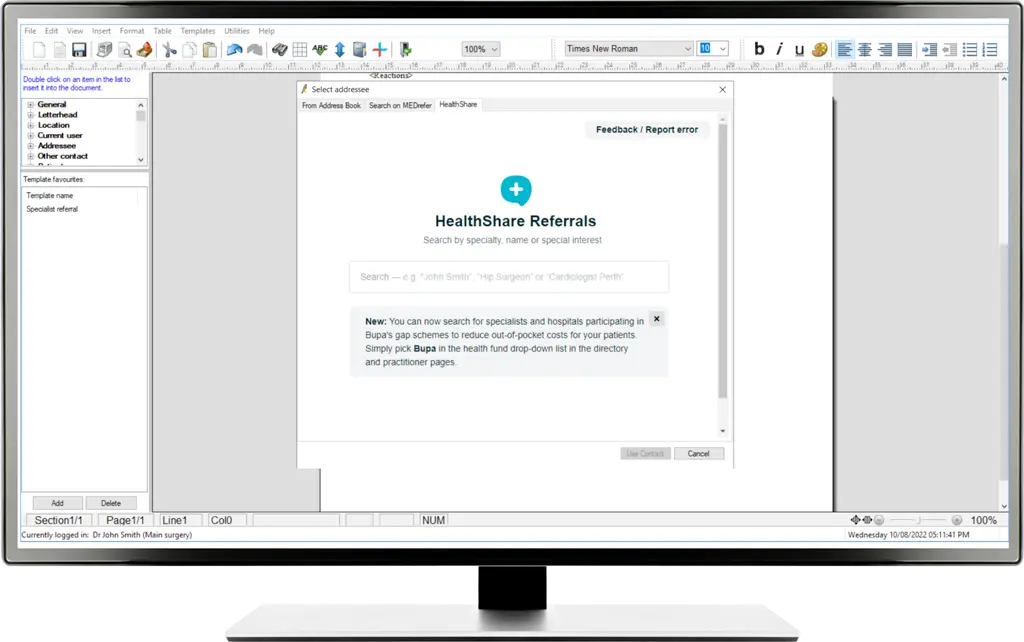1024x642 pixels.
Task: Click the zoom slider in the status bar
Action: pos(917,520)
